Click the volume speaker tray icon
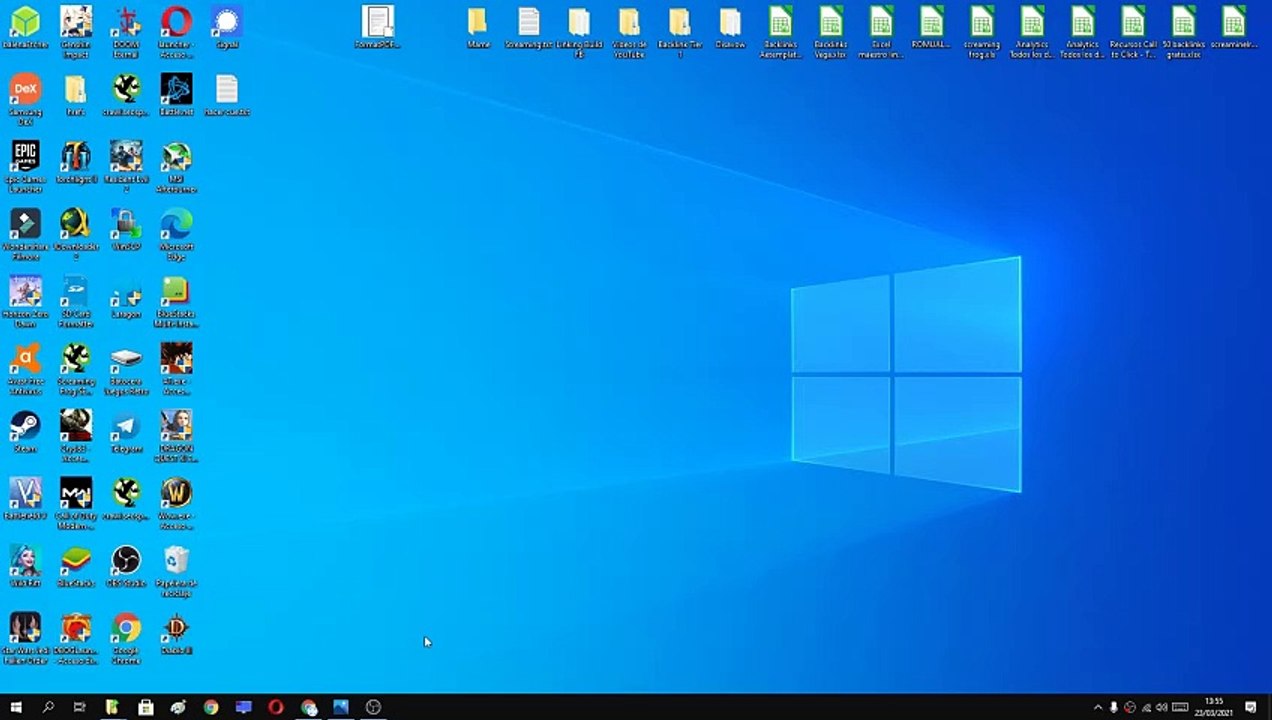 pos(1162,707)
